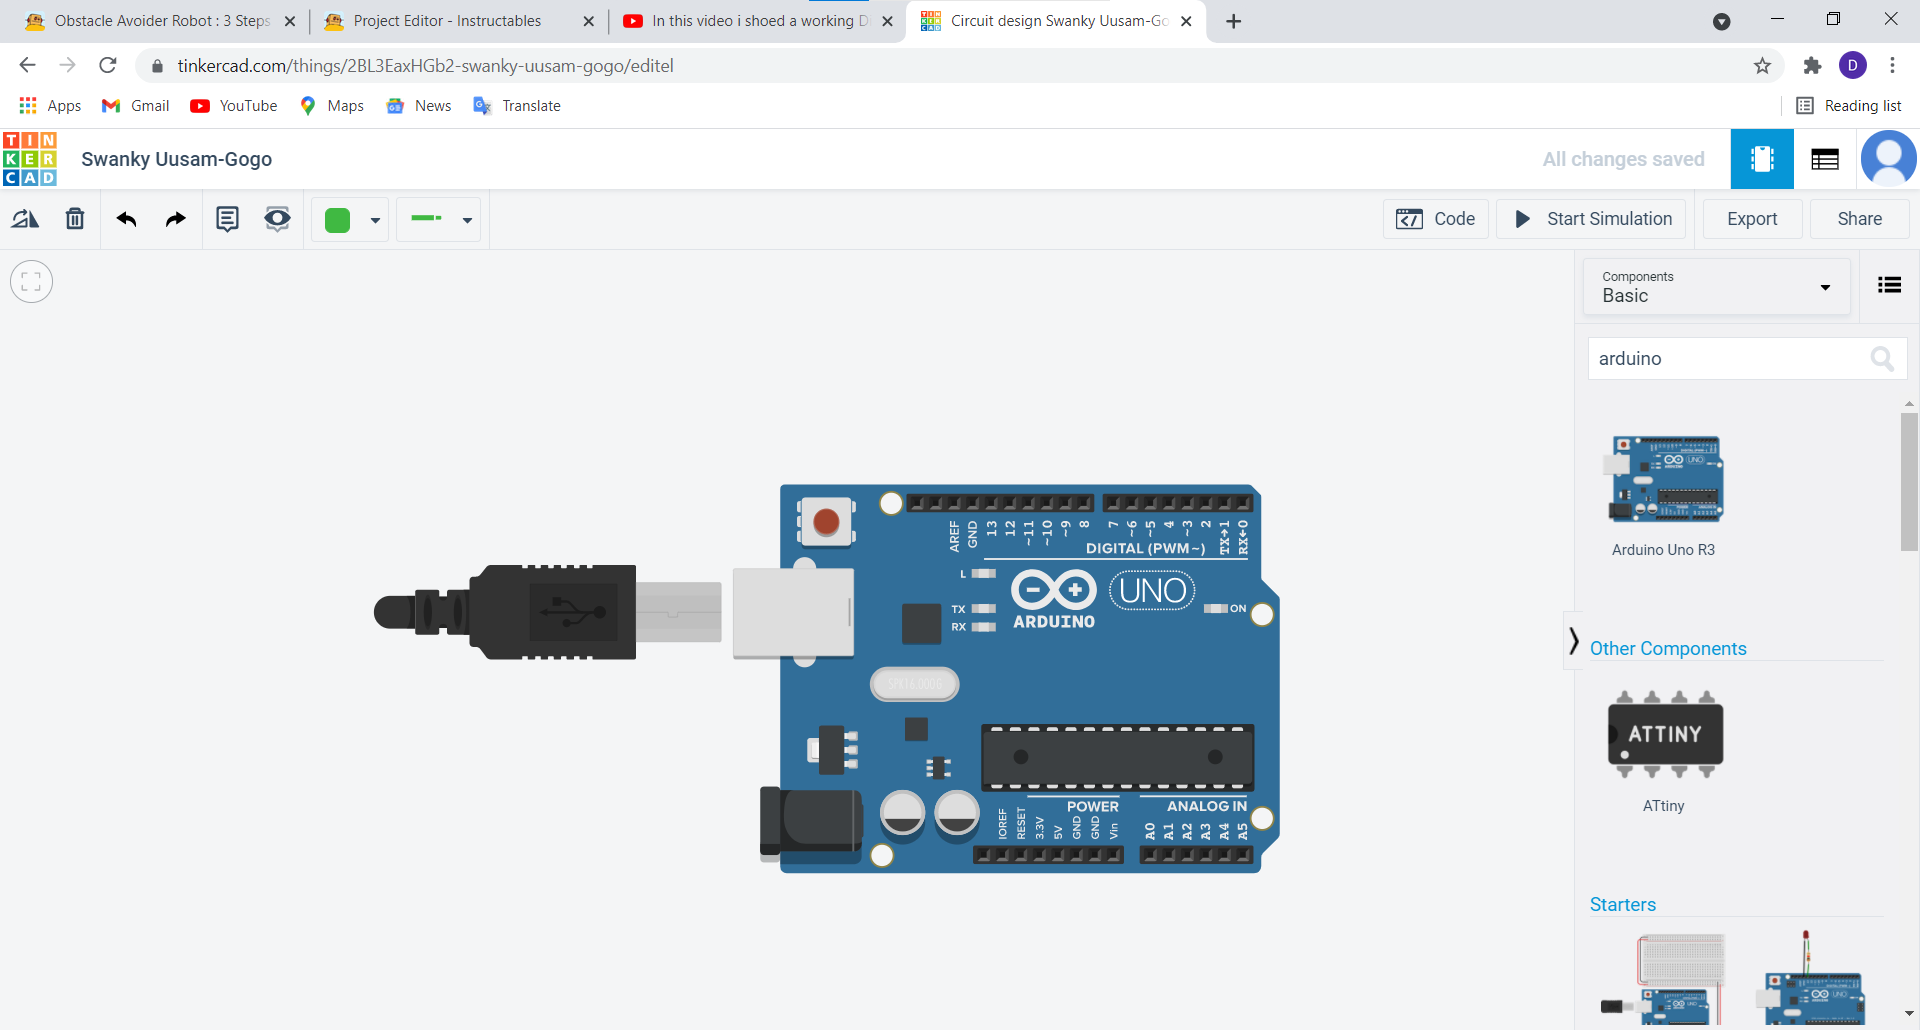Image resolution: width=1920 pixels, height=1030 pixels.
Task: Click the Starters heading
Action: coord(1622,904)
